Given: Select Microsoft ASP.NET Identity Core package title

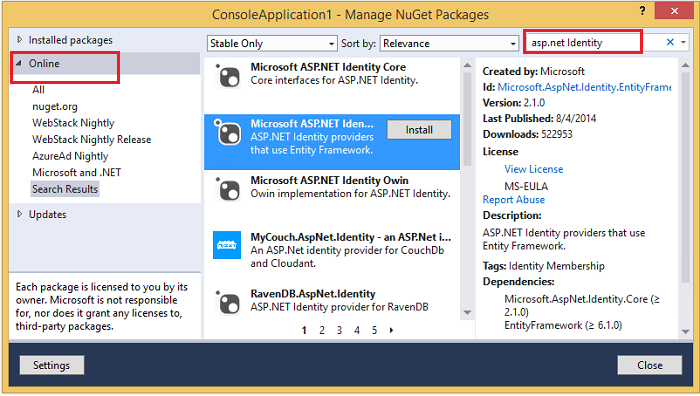Looking at the screenshot, I should point(328,67).
